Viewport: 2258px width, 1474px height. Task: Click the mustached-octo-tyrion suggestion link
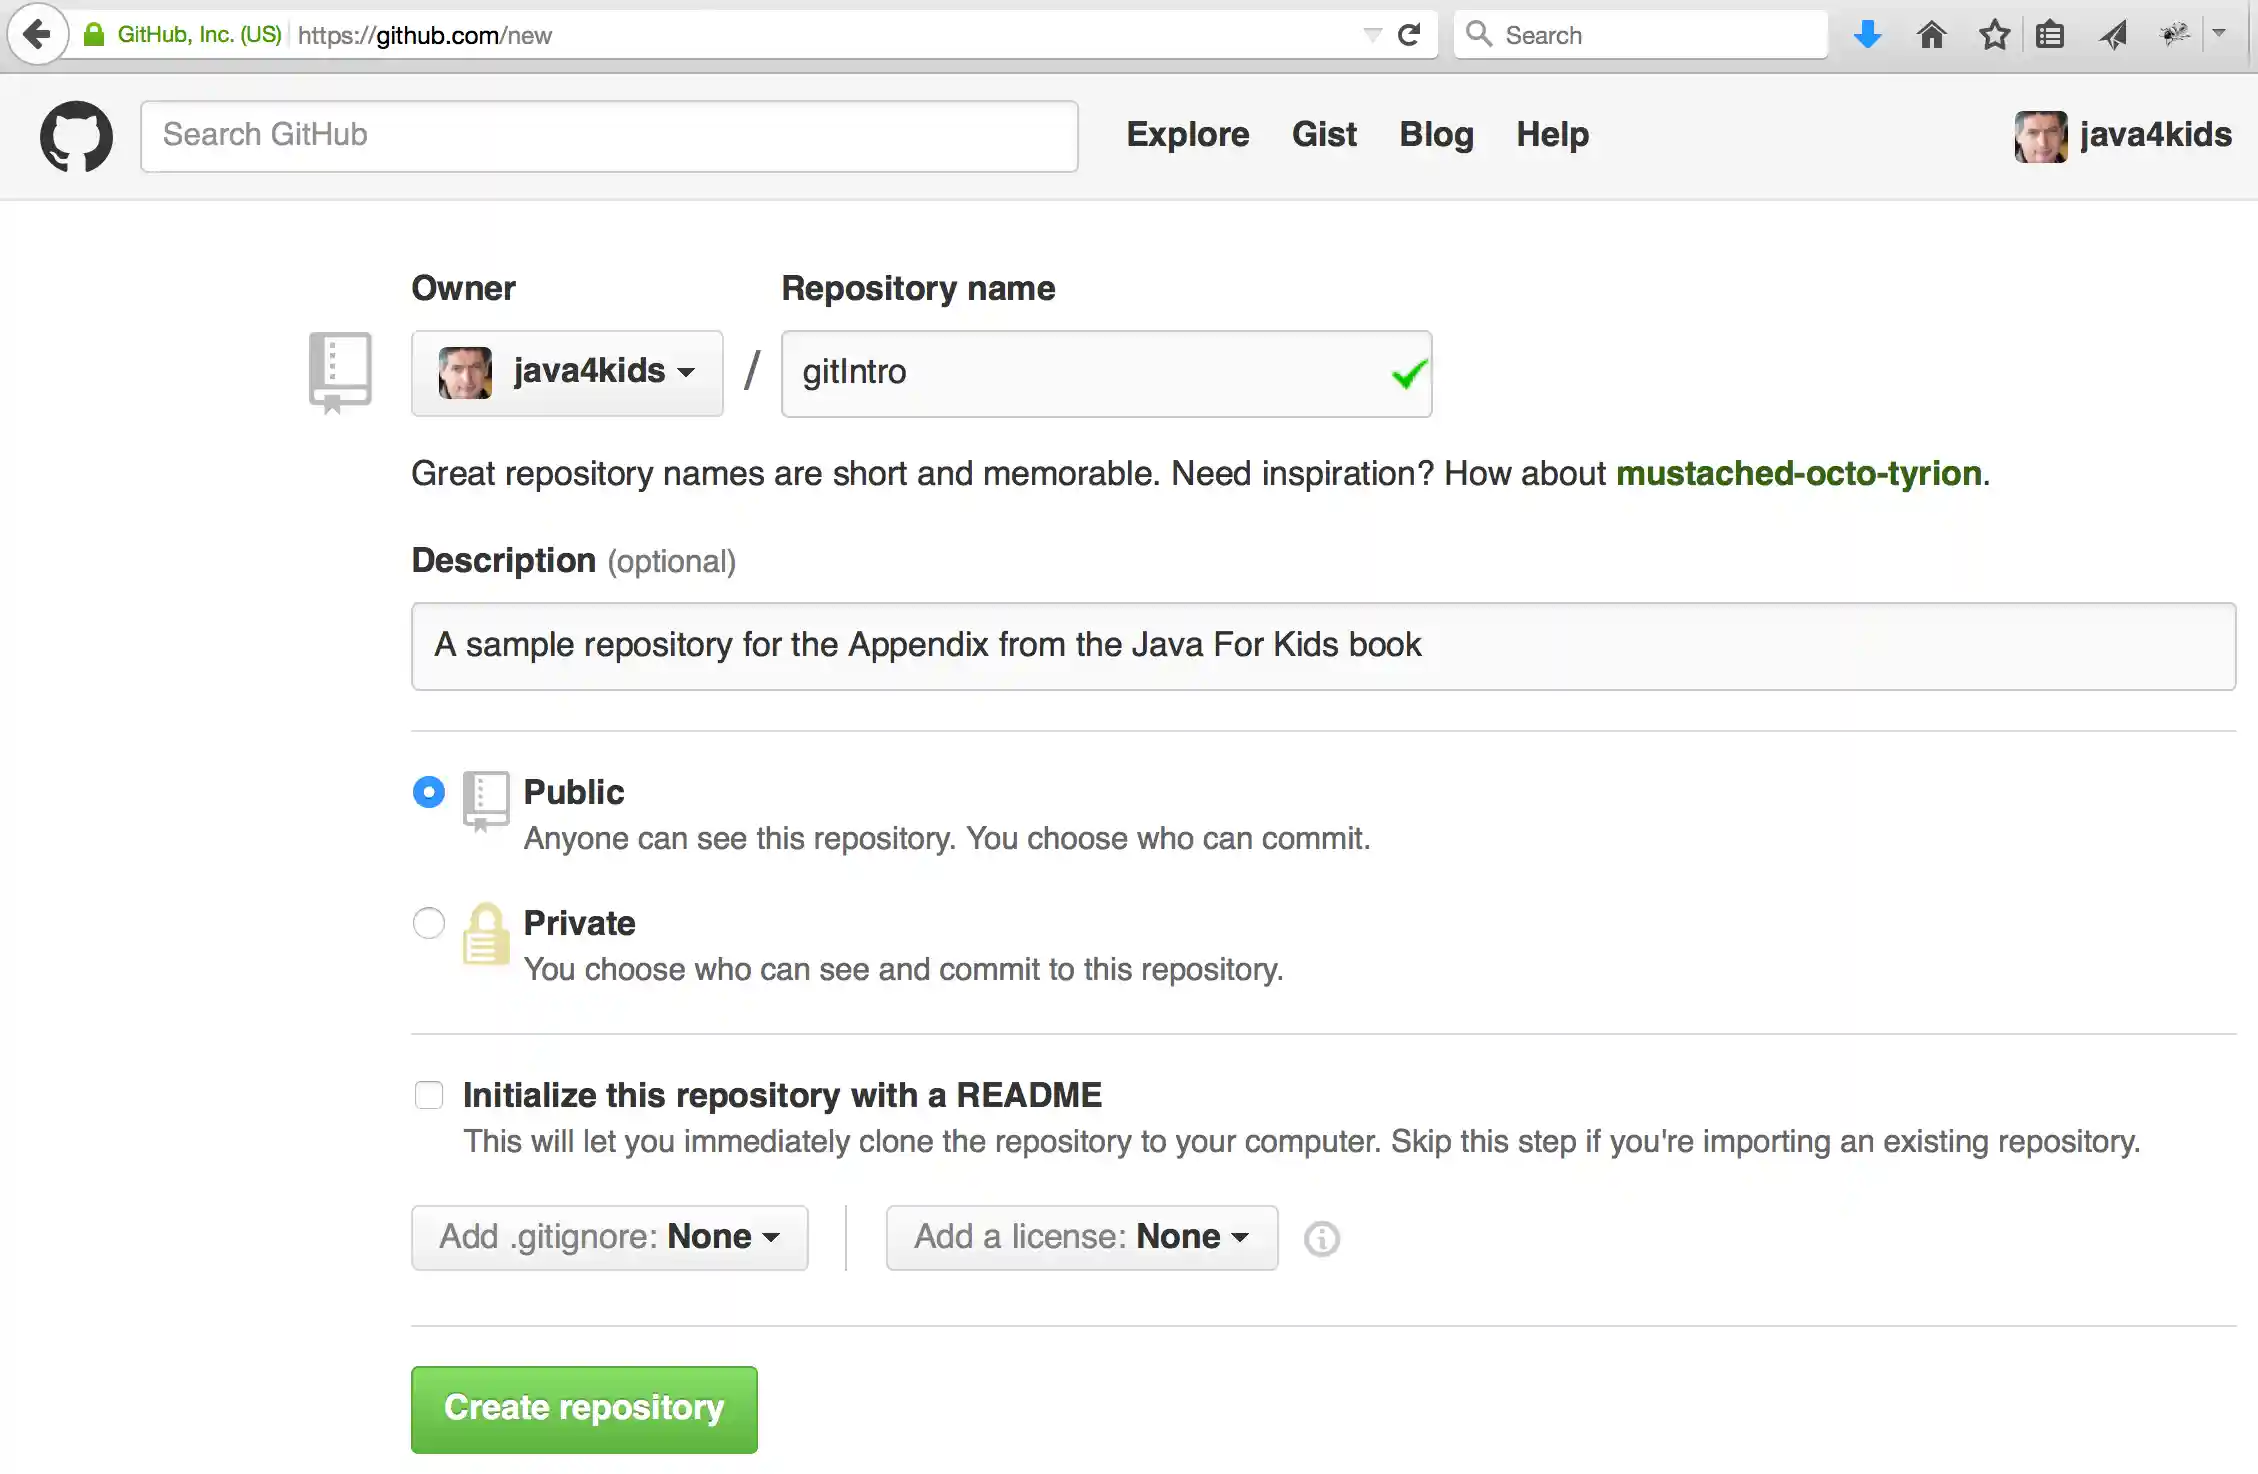tap(1797, 473)
